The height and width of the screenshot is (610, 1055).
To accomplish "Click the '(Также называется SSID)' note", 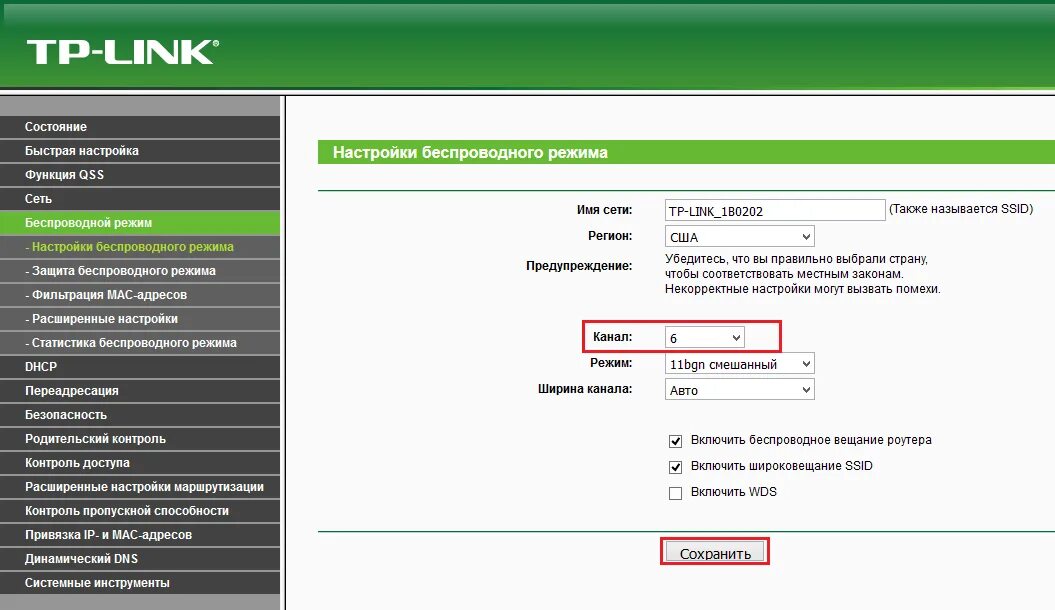I will [961, 209].
